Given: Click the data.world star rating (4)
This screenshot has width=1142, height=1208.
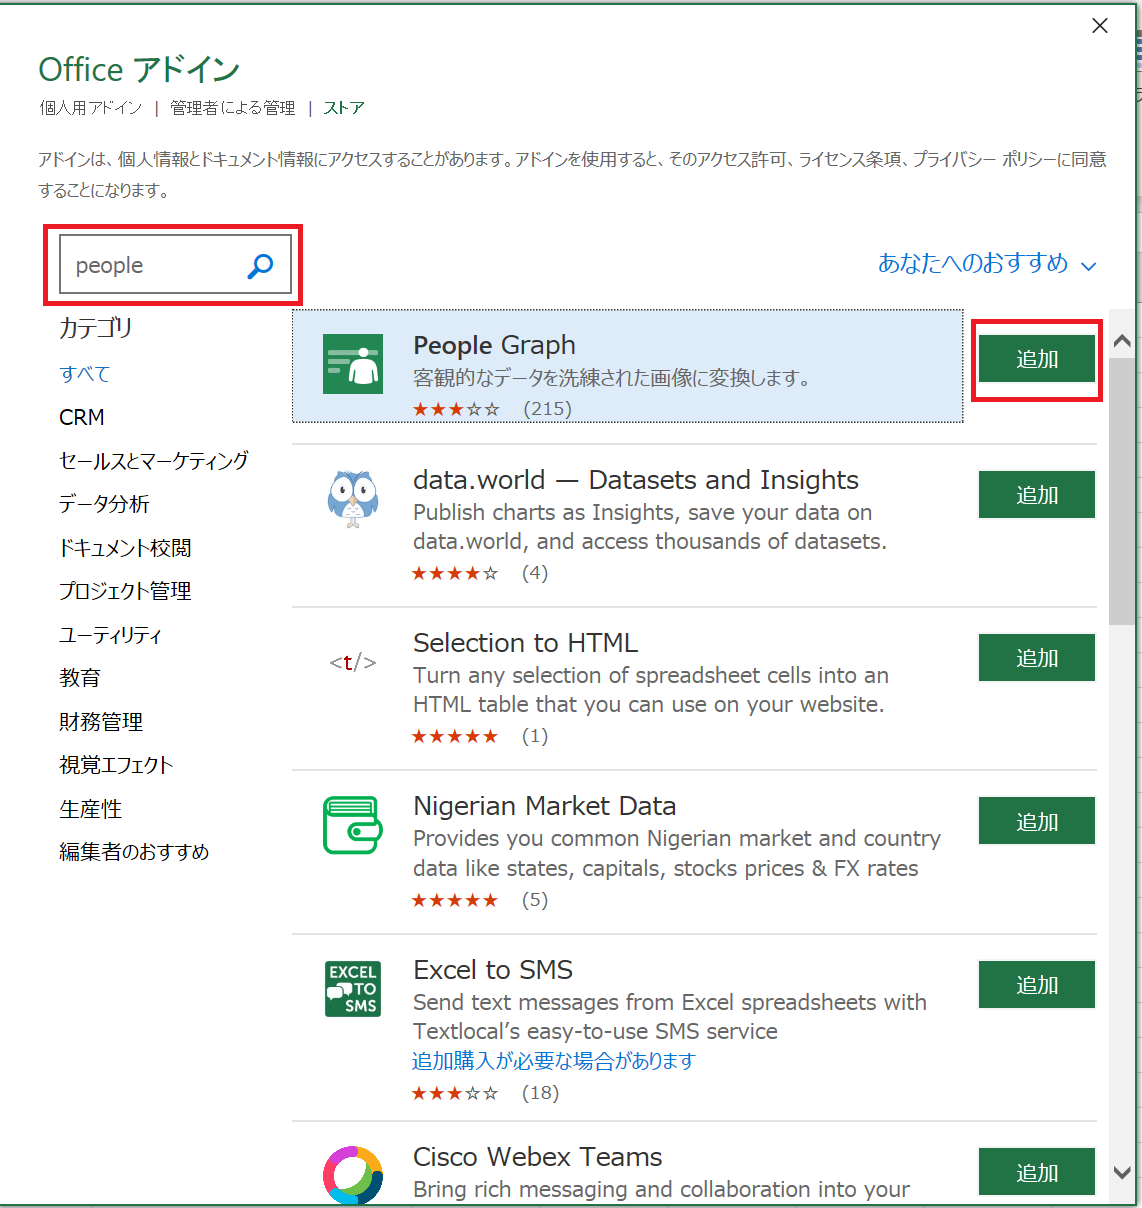Looking at the screenshot, I should 480,573.
